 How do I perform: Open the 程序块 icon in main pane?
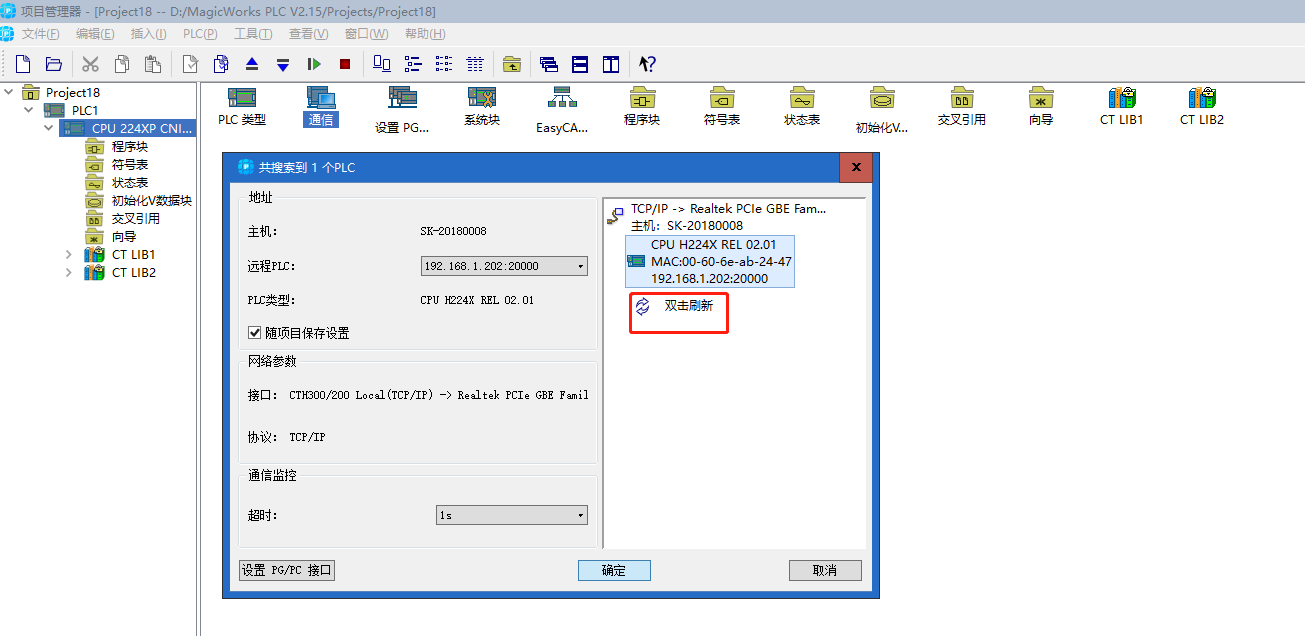coord(642,106)
